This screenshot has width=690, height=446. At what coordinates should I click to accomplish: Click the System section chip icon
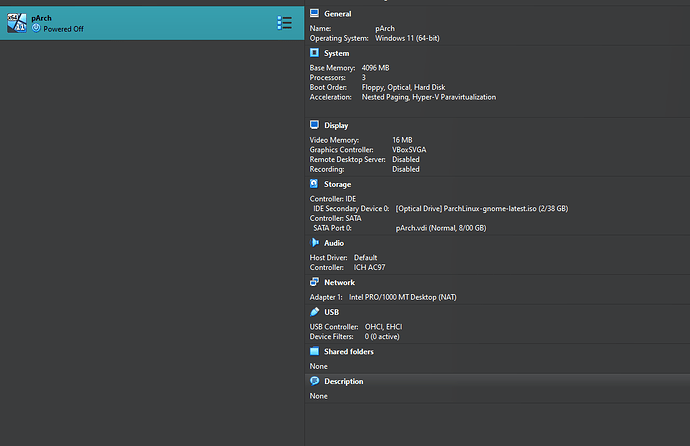[x=314, y=53]
